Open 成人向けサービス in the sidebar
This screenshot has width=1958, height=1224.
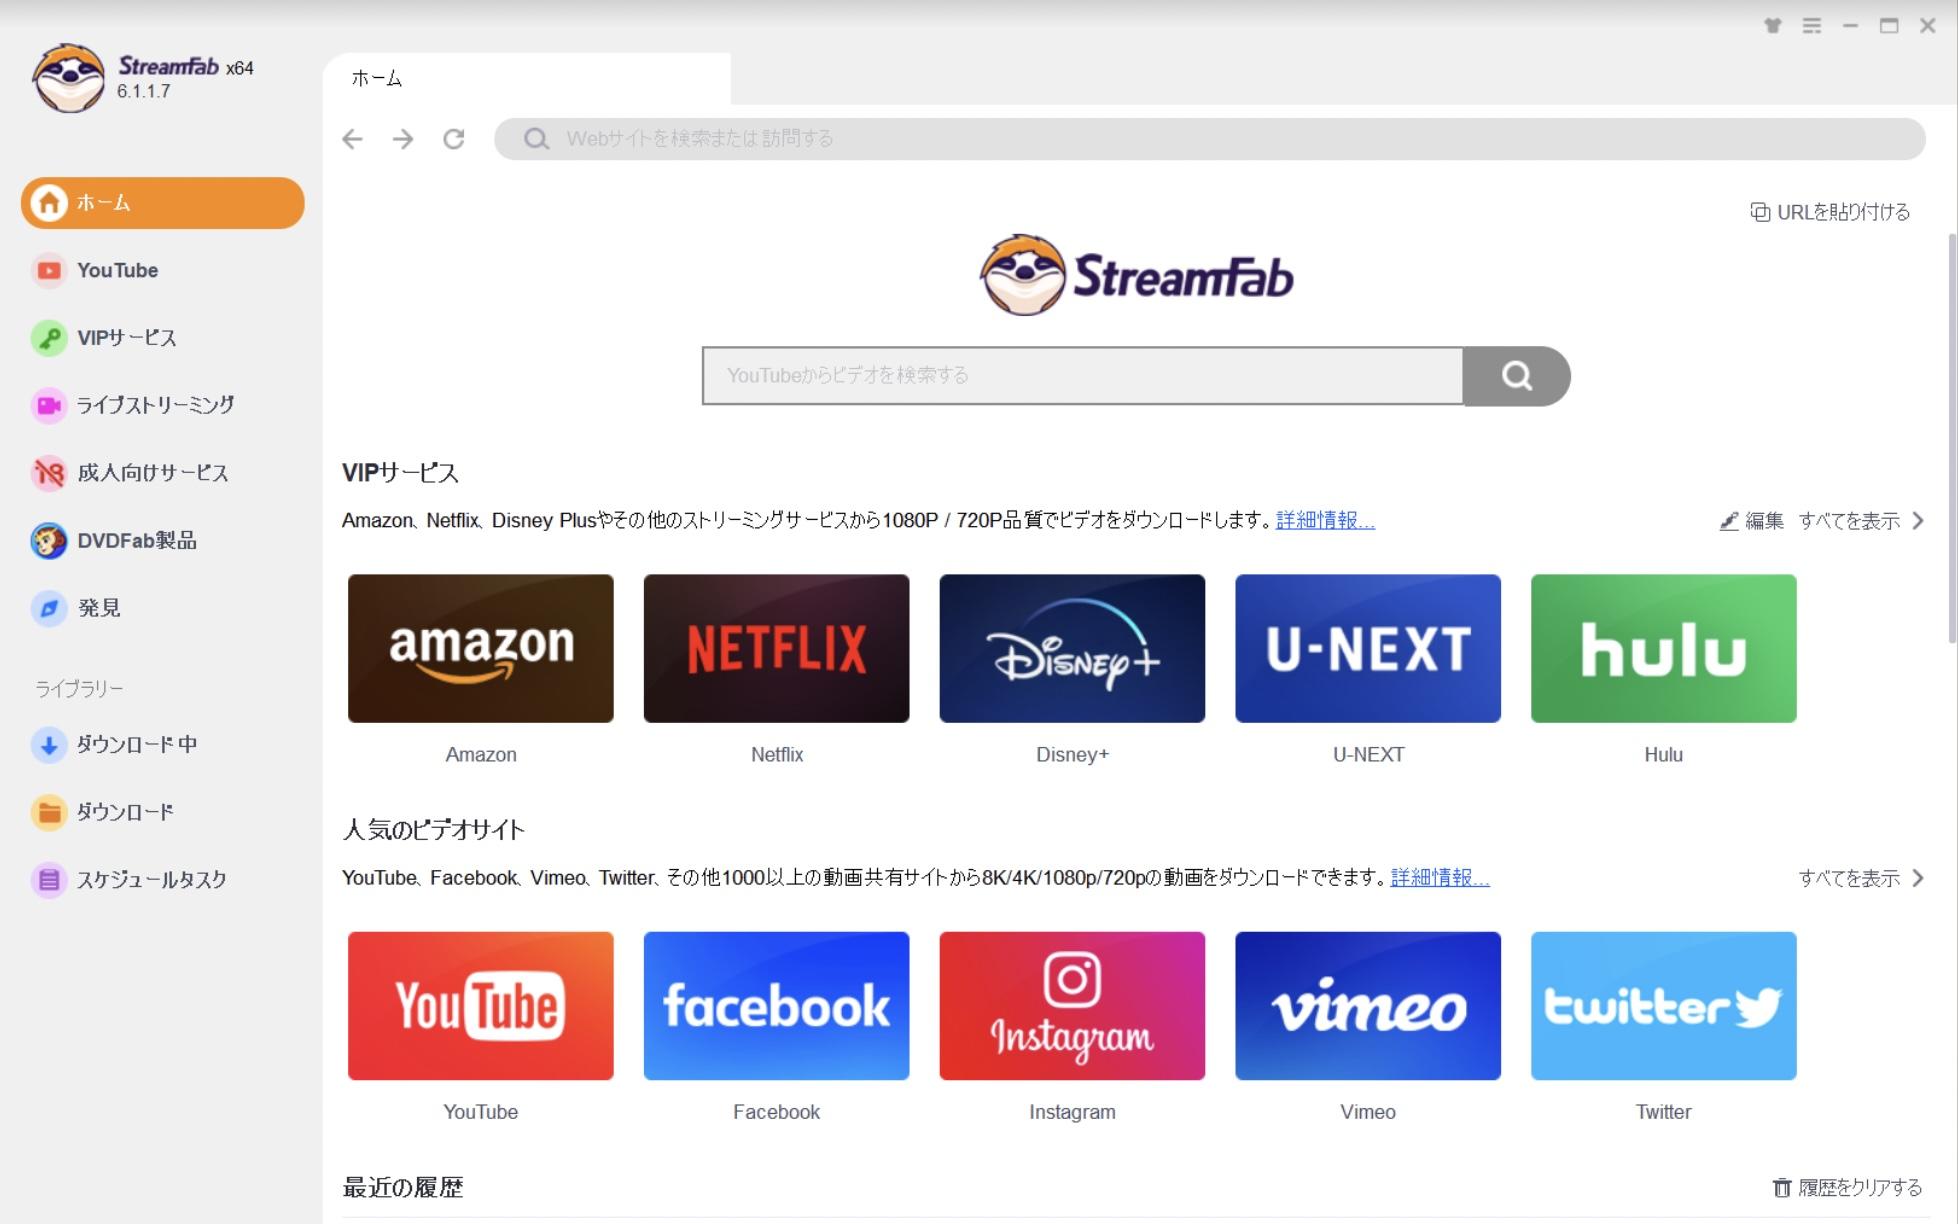163,473
